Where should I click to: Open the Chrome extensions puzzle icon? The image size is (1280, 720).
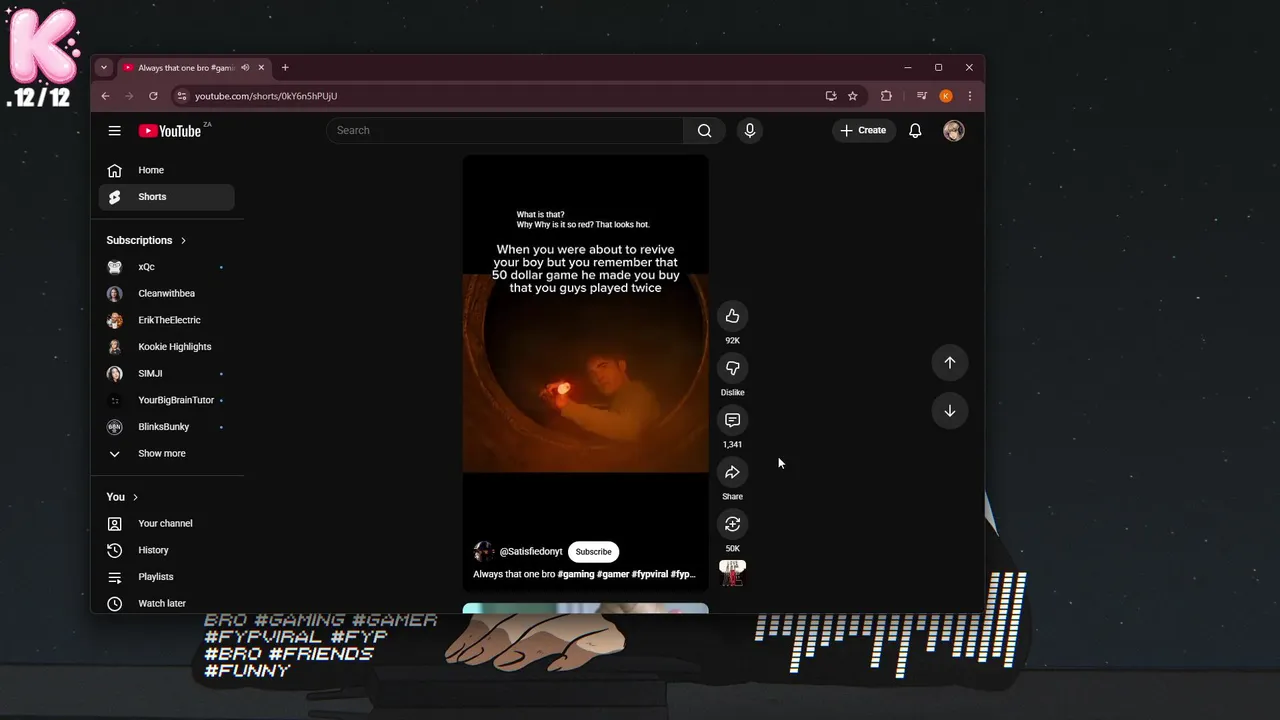[x=886, y=96]
